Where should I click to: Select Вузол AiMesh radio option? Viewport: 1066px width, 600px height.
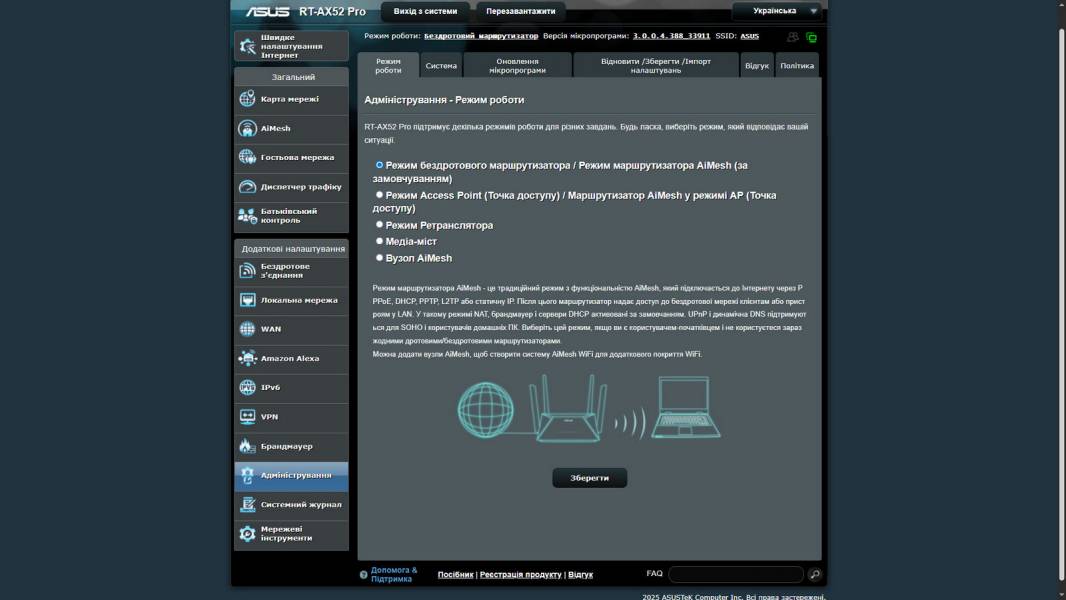379,258
